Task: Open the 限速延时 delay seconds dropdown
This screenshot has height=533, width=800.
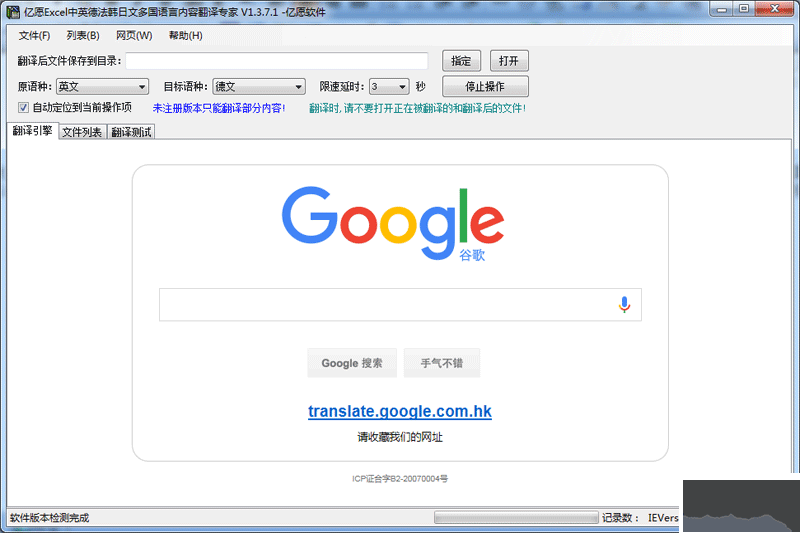Action: [x=389, y=87]
